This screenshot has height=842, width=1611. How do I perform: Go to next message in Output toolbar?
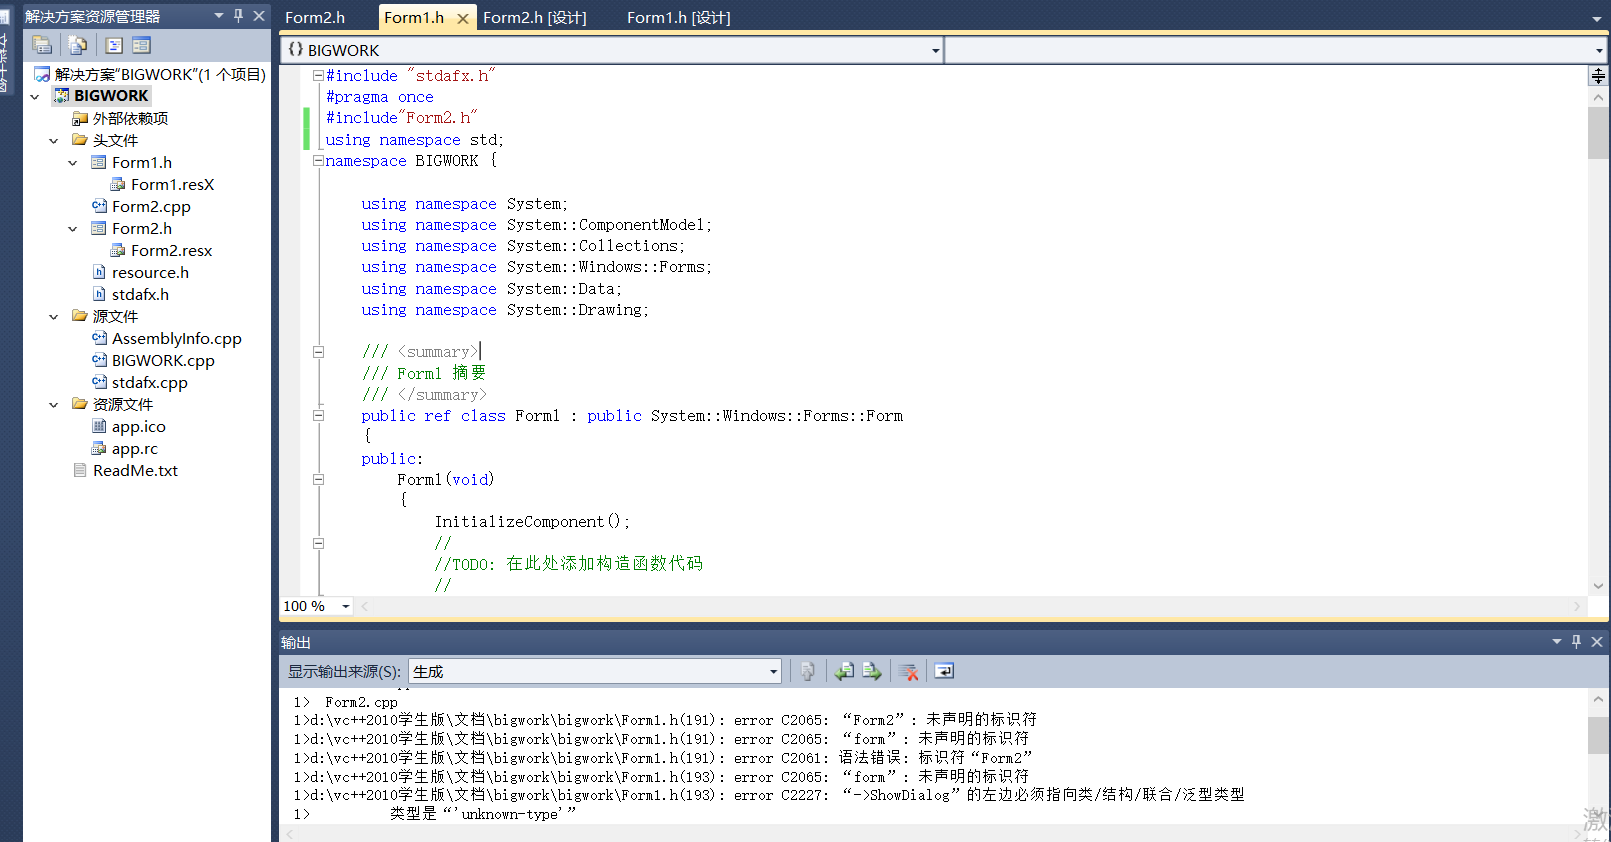872,671
